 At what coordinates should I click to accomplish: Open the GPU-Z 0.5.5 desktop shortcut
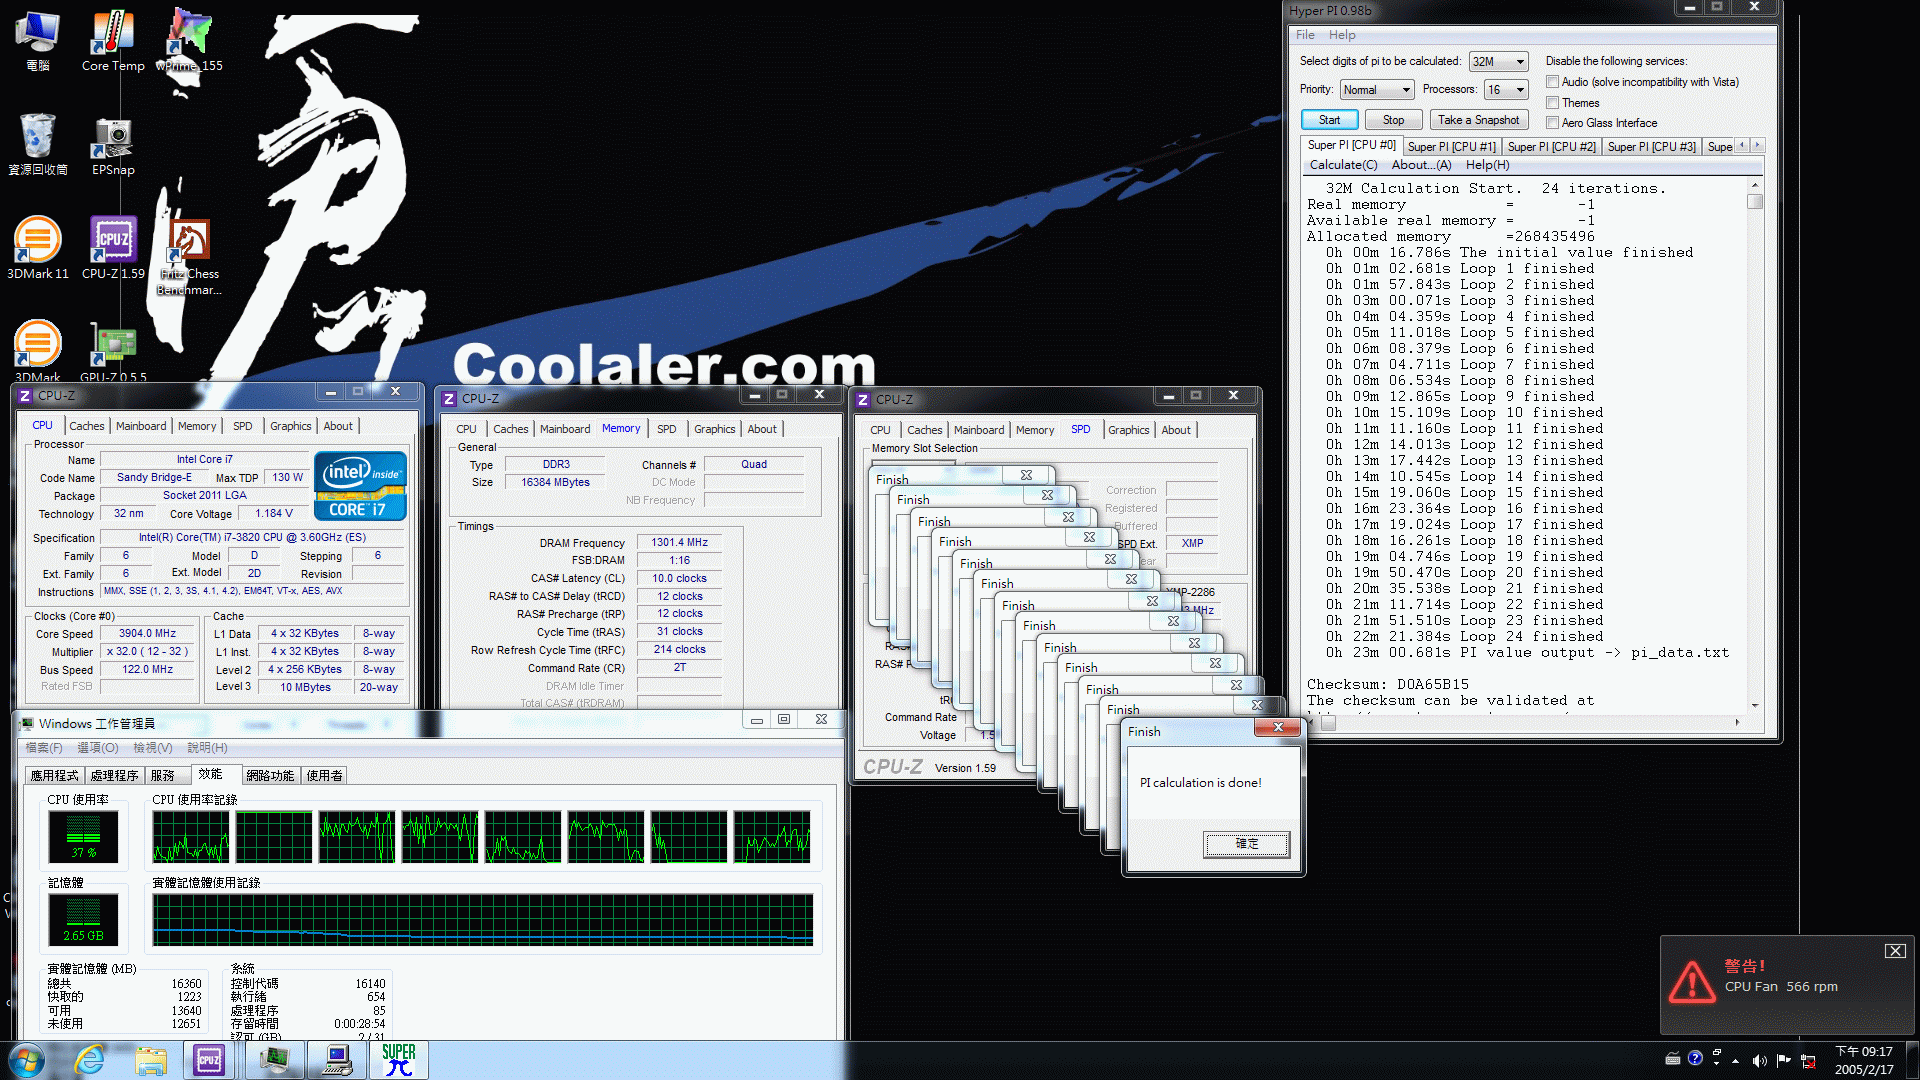[x=113, y=352]
